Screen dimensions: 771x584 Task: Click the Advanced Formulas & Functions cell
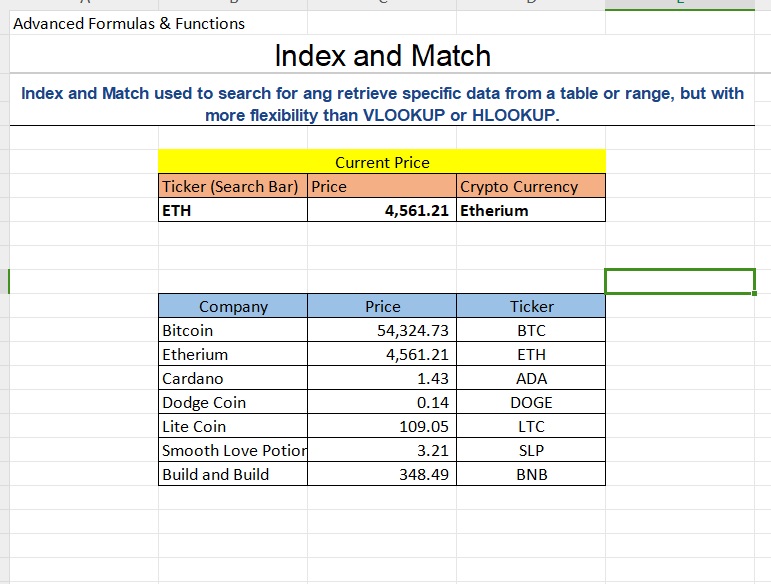point(129,23)
